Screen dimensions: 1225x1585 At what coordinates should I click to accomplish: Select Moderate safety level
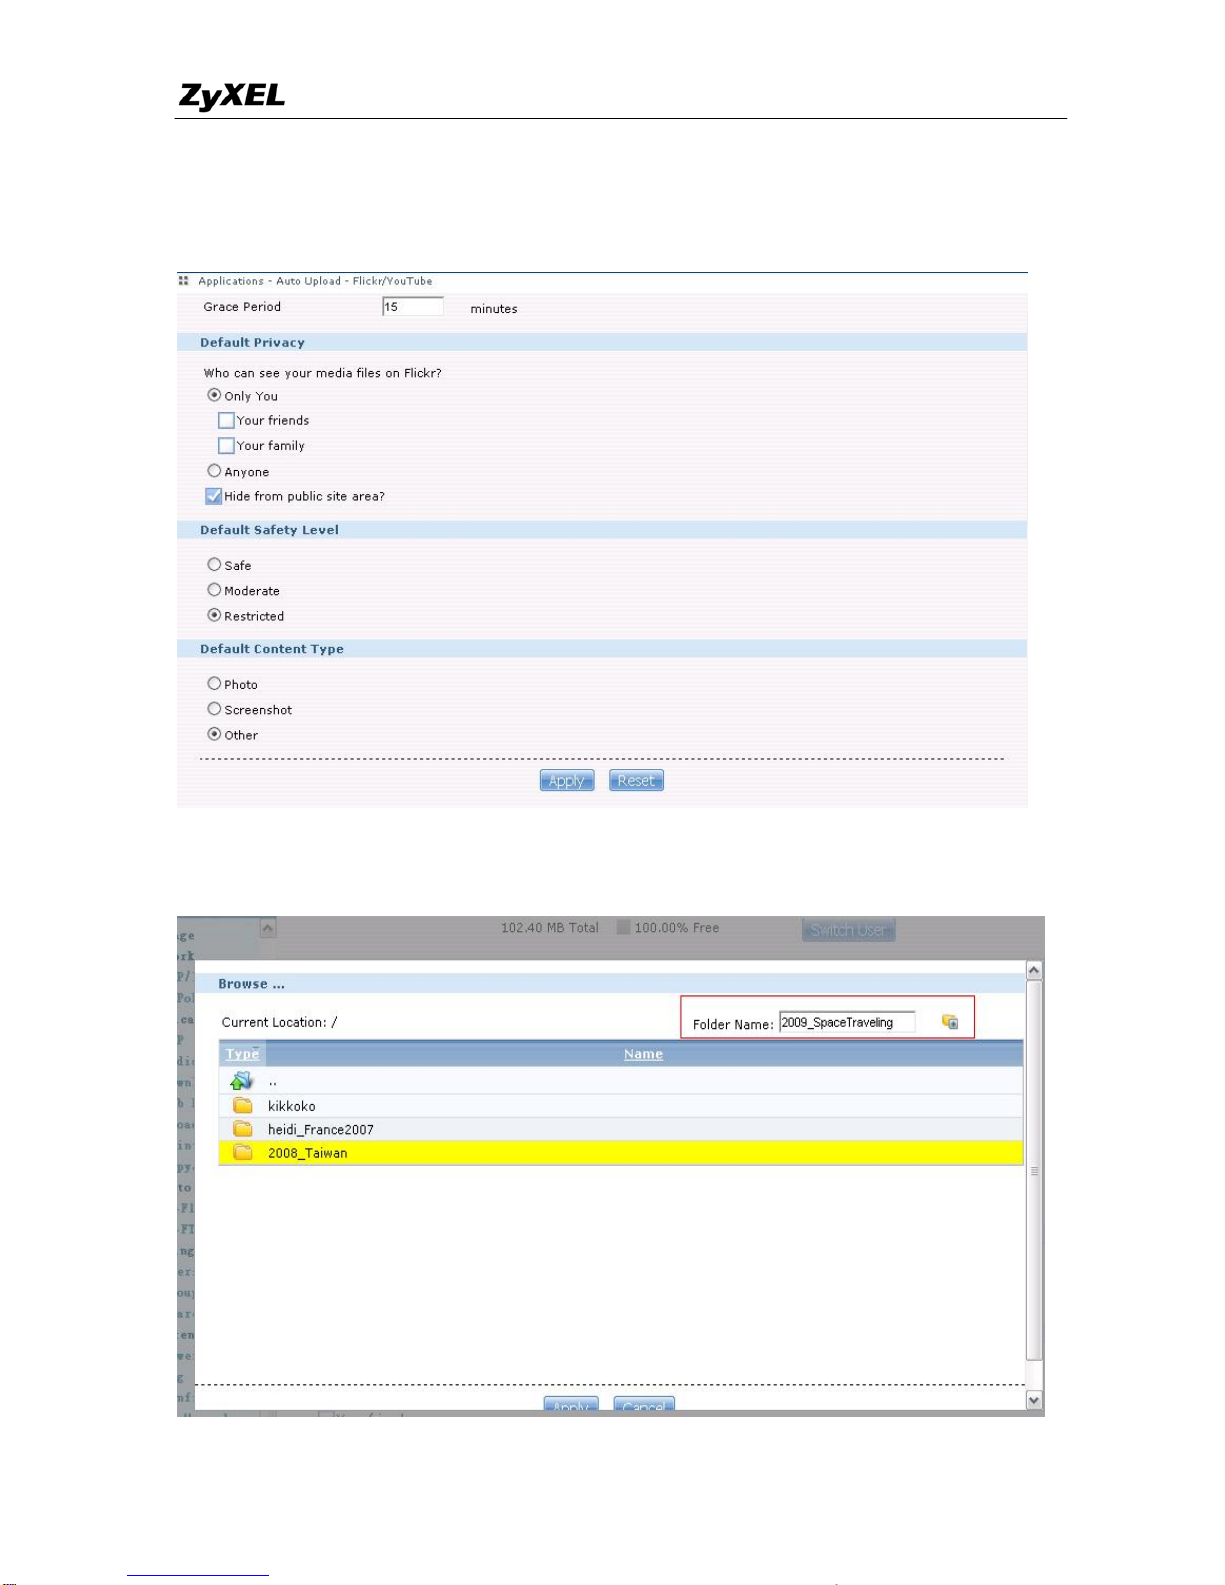tap(214, 590)
